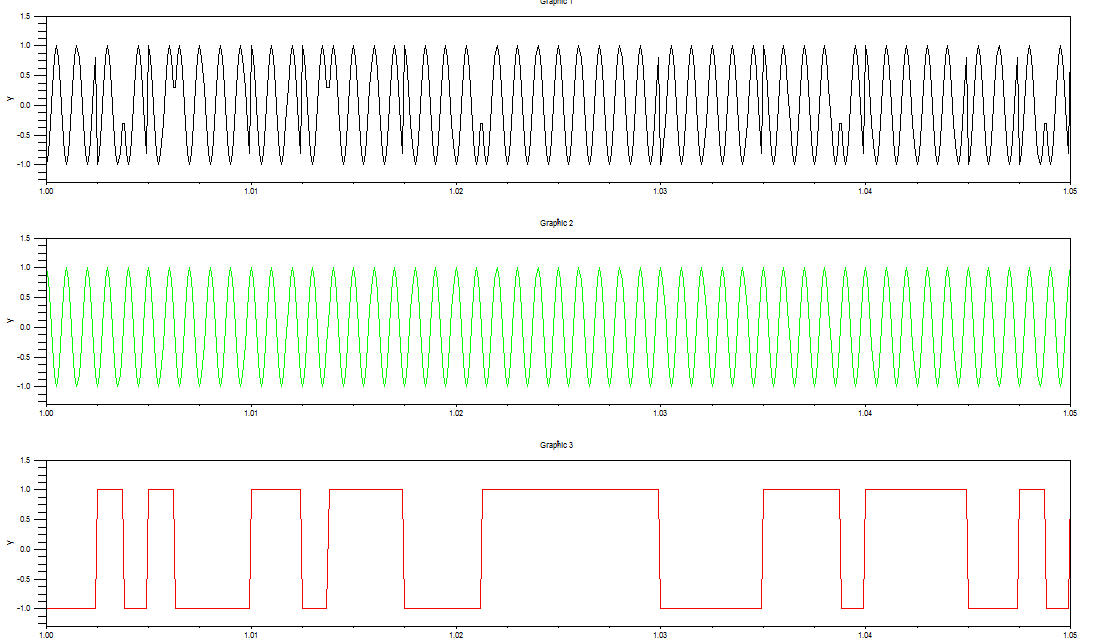Viewport: 1103px width, 642px height.
Task: Pick the 1.05 x-axis tick label of Graphic 2
Action: 1070,413
